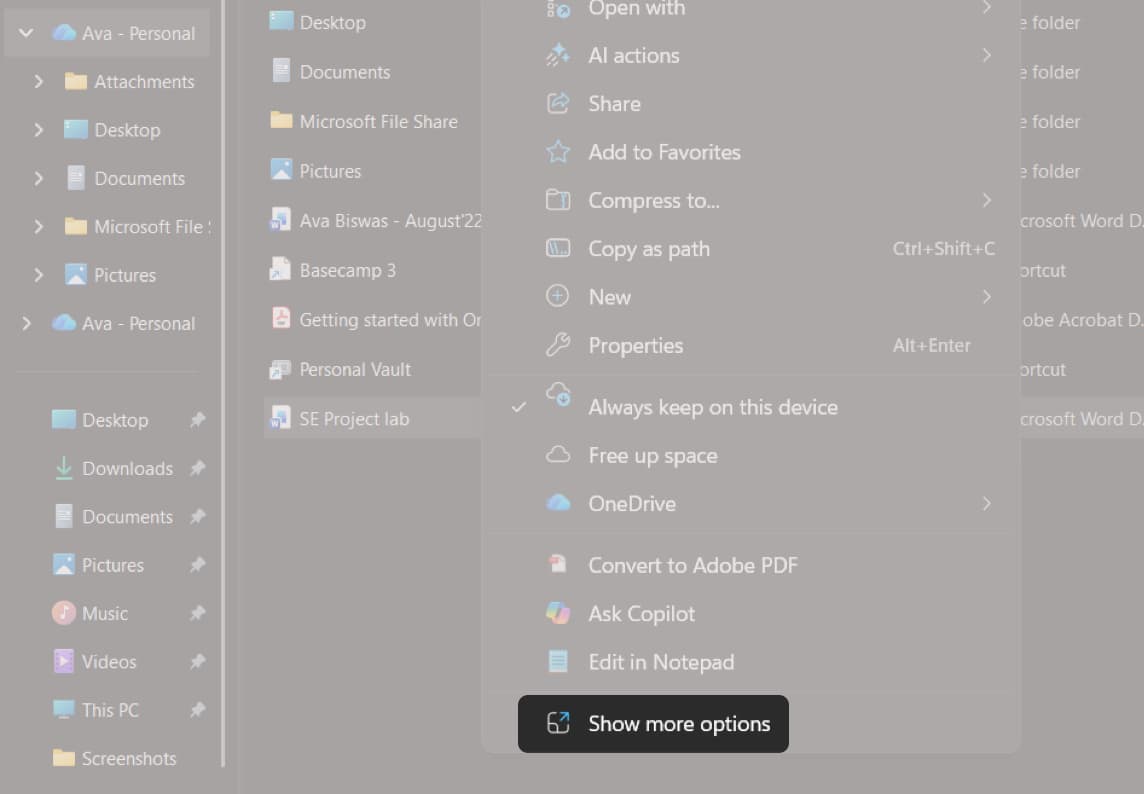
Task: Click the Add to Favorites star icon
Action: click(x=558, y=151)
